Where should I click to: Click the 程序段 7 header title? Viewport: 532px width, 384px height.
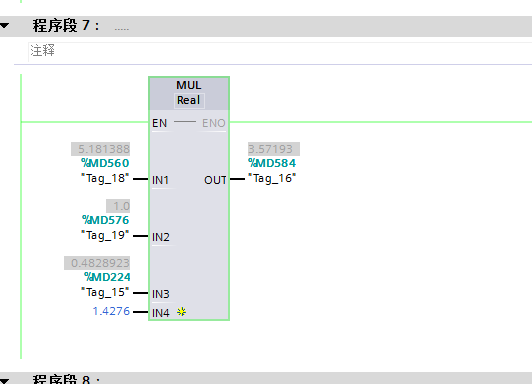pyautogui.click(x=66, y=26)
